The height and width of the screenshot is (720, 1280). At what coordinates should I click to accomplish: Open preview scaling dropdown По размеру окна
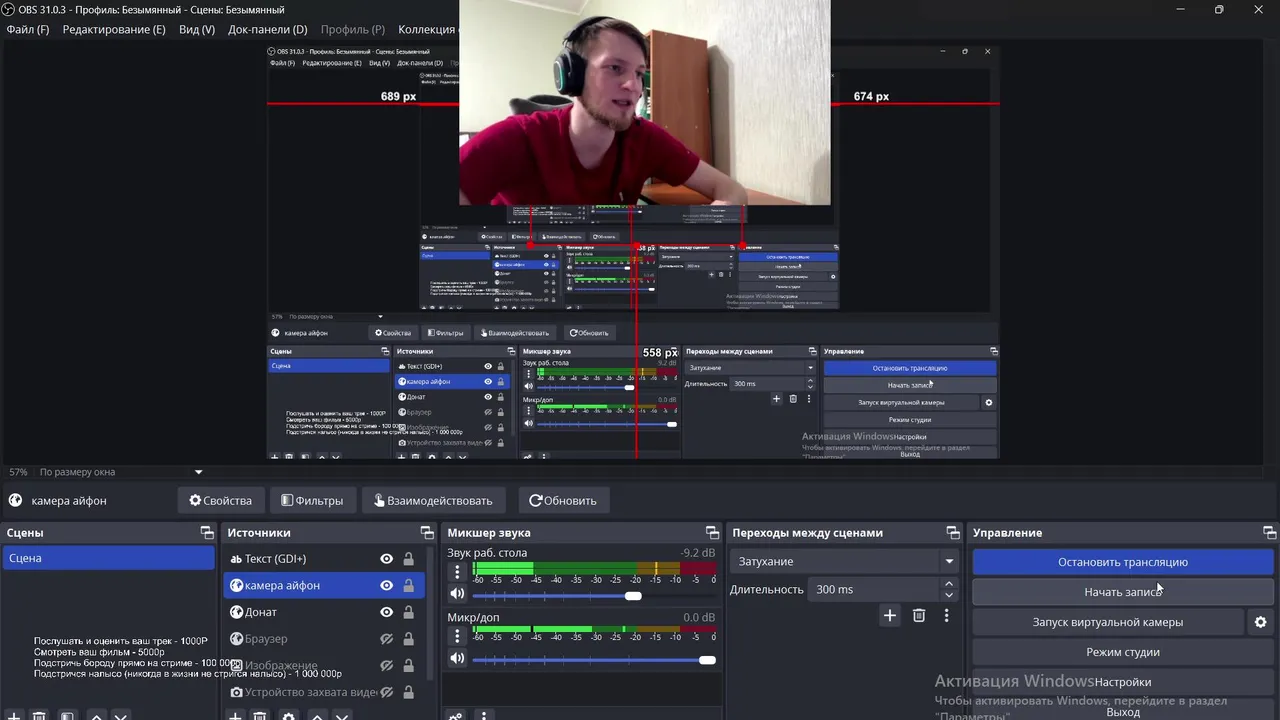[x=120, y=472]
